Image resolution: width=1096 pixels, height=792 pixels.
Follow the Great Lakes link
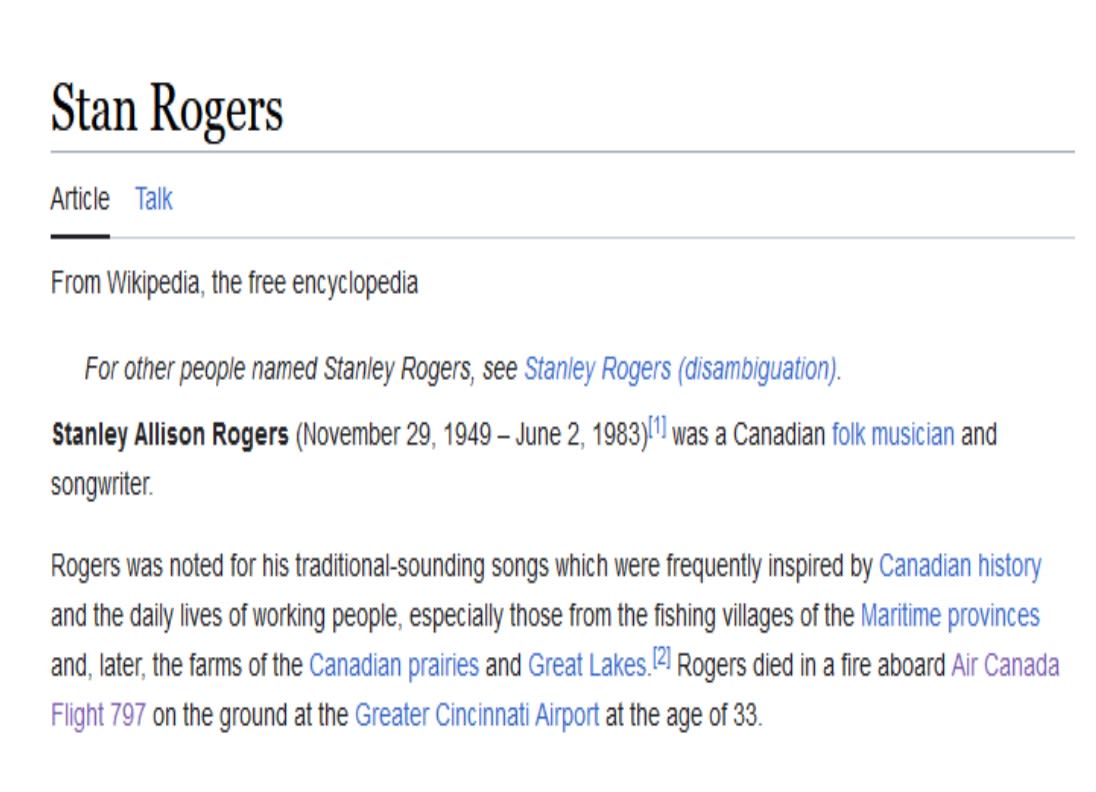[x=589, y=665]
